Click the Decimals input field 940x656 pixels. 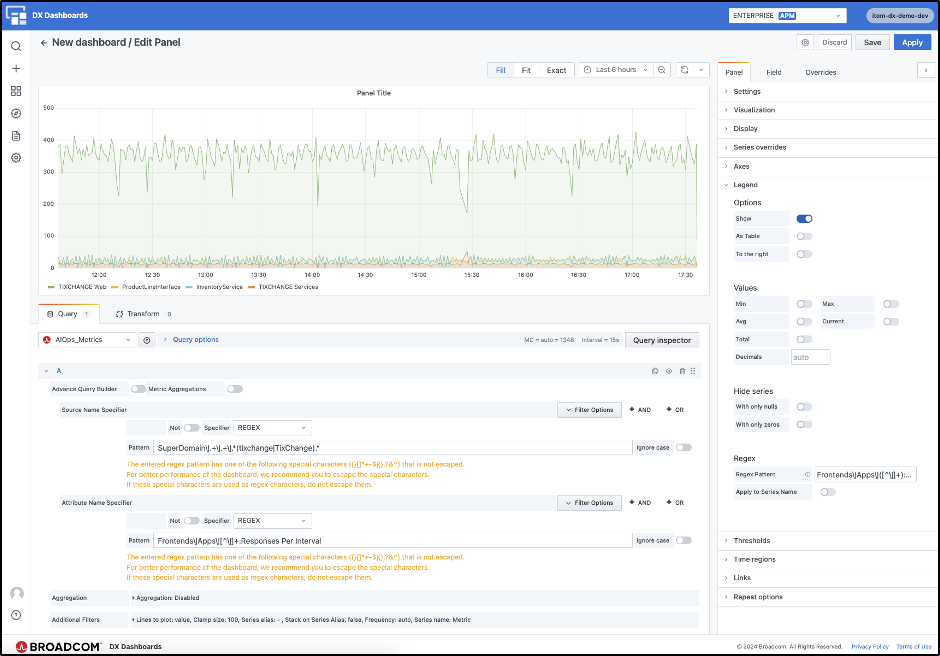810,357
